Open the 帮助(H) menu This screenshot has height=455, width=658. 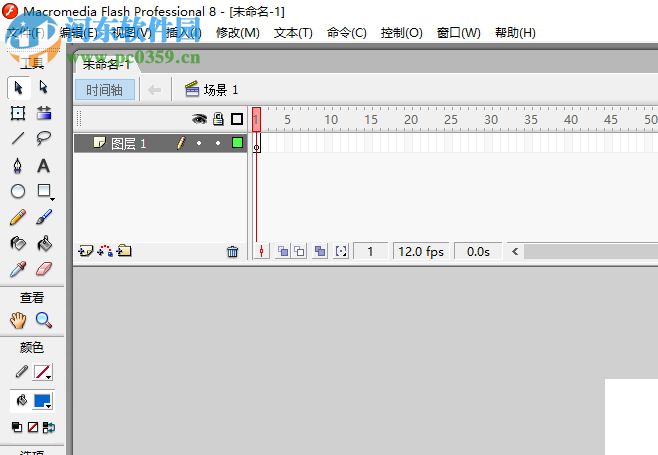515,32
